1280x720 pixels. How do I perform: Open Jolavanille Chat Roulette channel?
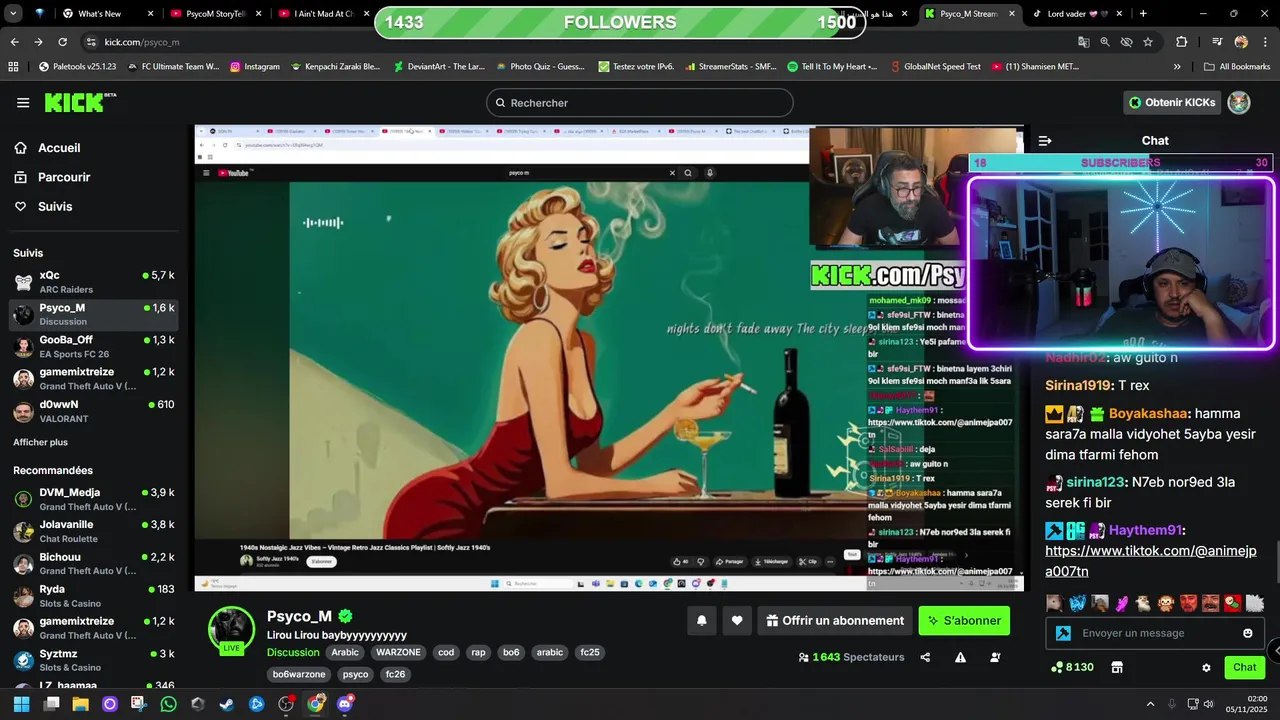coord(94,531)
